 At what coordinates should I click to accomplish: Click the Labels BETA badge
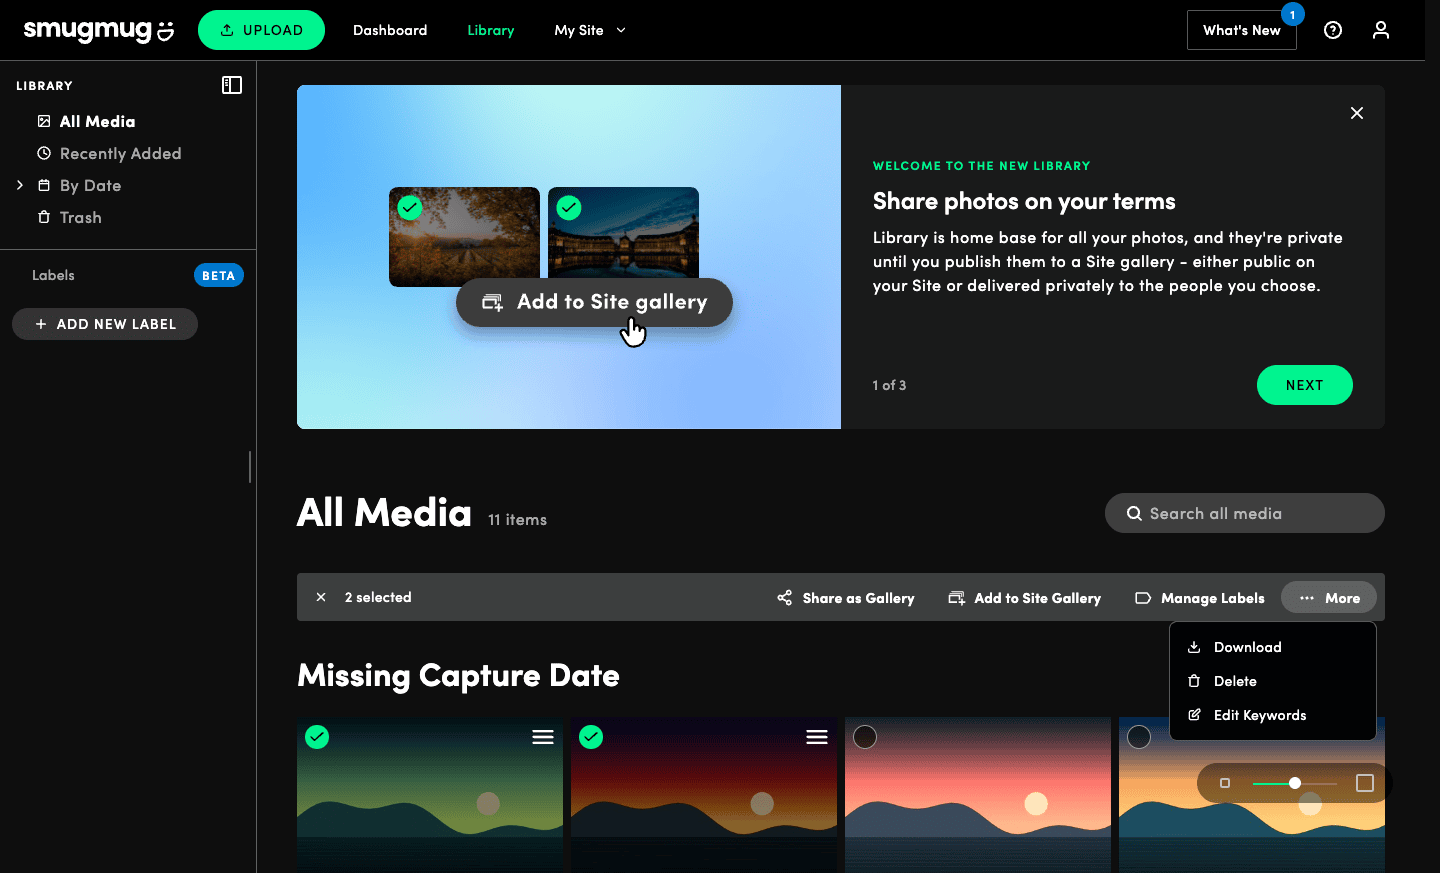pyautogui.click(x=219, y=275)
